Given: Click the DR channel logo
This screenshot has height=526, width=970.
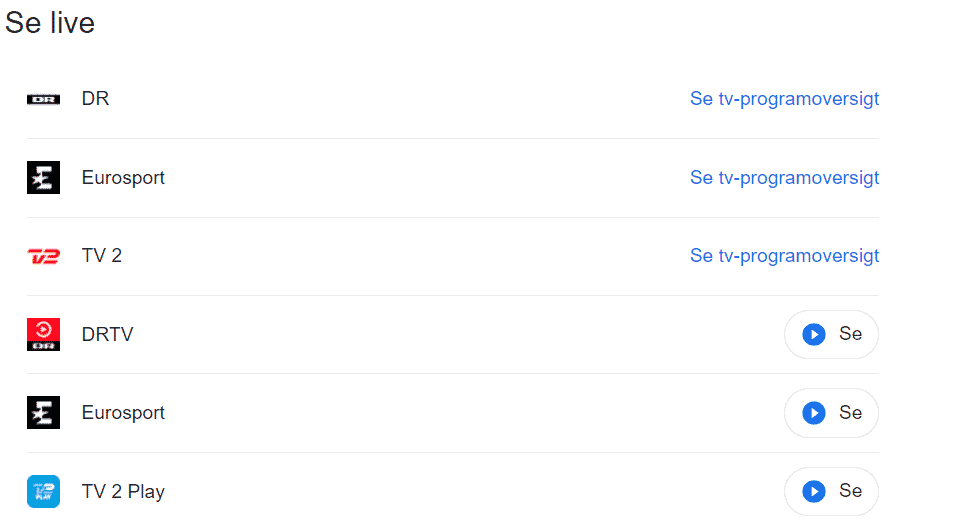Looking at the screenshot, I should pos(43,99).
